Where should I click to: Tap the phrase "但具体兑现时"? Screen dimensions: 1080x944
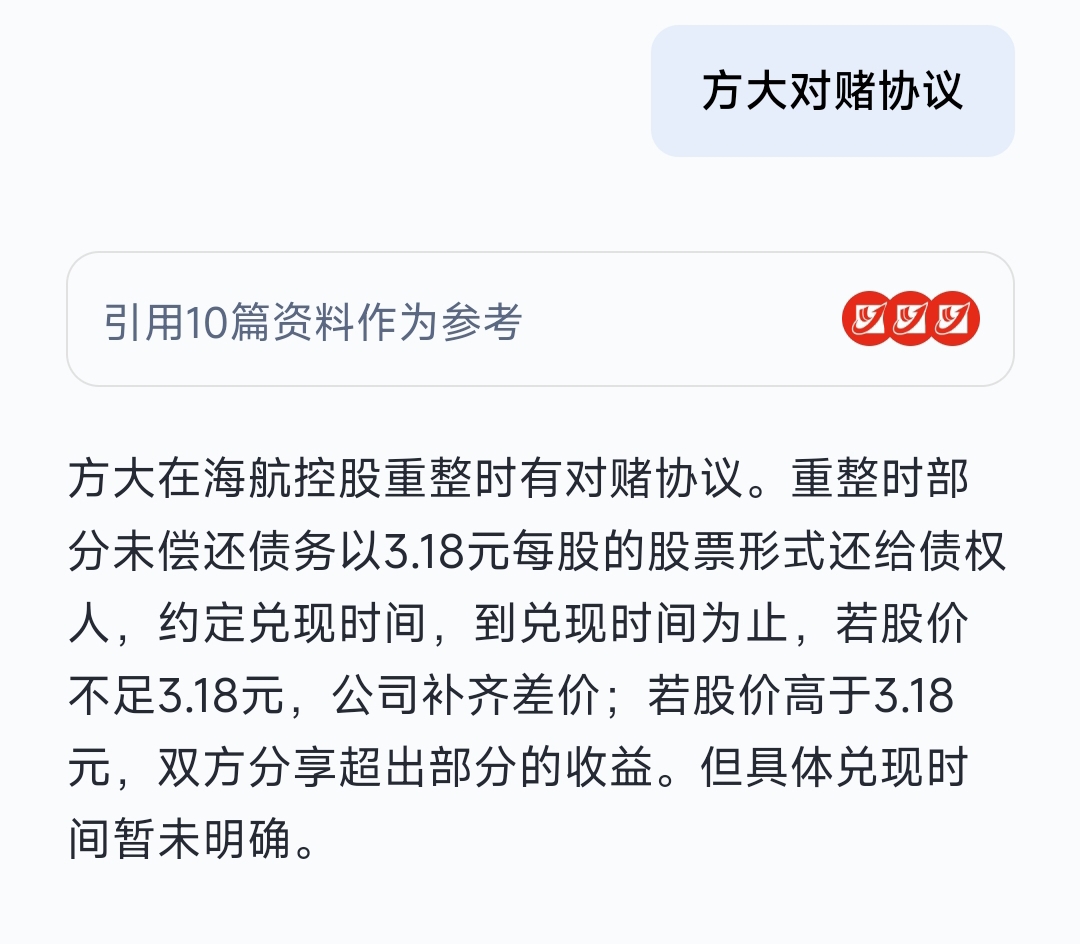[835, 767]
